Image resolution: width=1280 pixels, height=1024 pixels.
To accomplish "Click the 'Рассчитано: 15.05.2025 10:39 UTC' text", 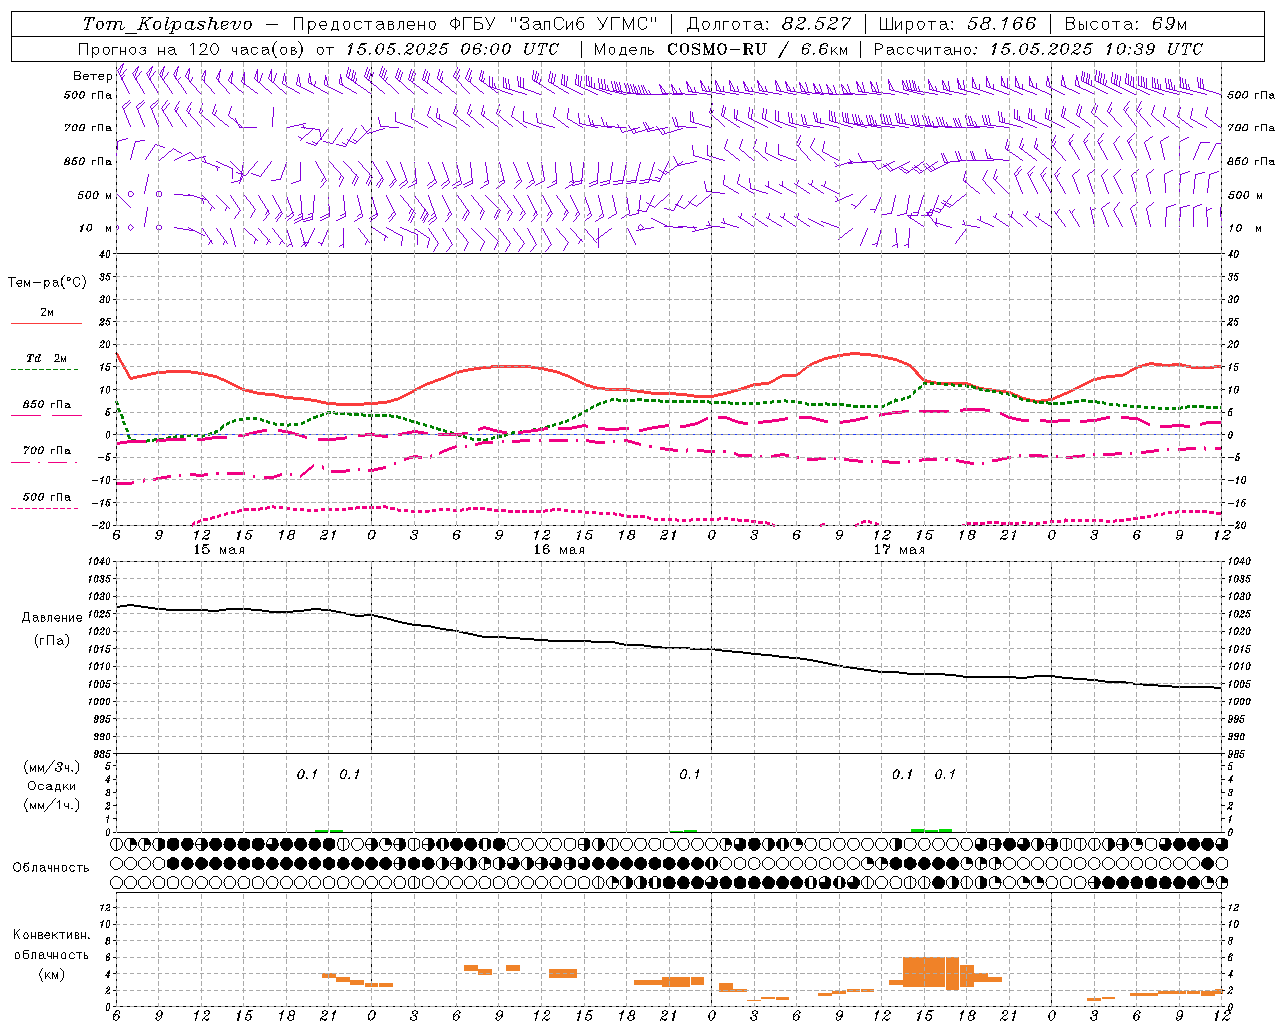I will pyautogui.click(x=1038, y=49).
